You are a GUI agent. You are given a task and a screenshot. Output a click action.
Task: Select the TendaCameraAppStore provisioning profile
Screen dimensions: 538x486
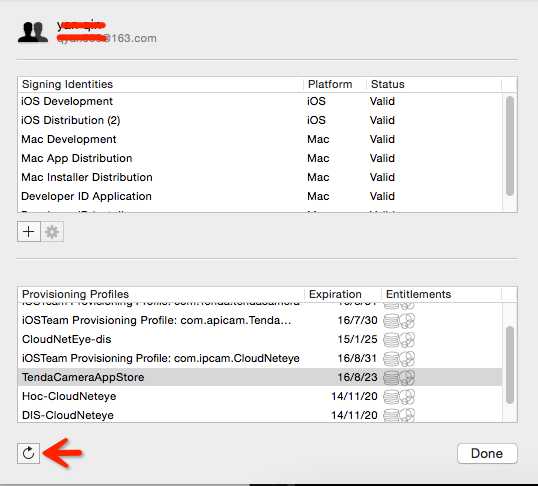pos(260,377)
